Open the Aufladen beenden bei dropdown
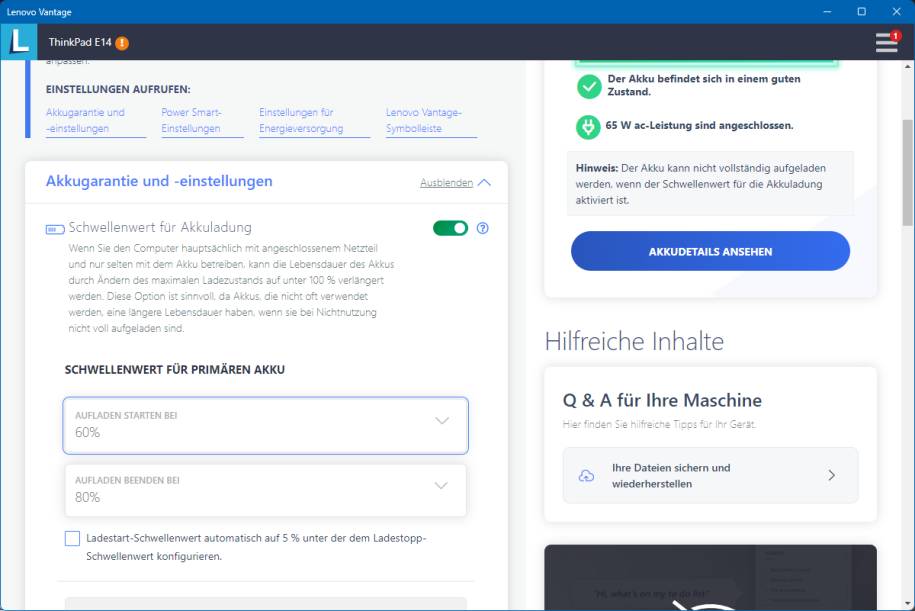The image size is (915, 611). click(266, 490)
